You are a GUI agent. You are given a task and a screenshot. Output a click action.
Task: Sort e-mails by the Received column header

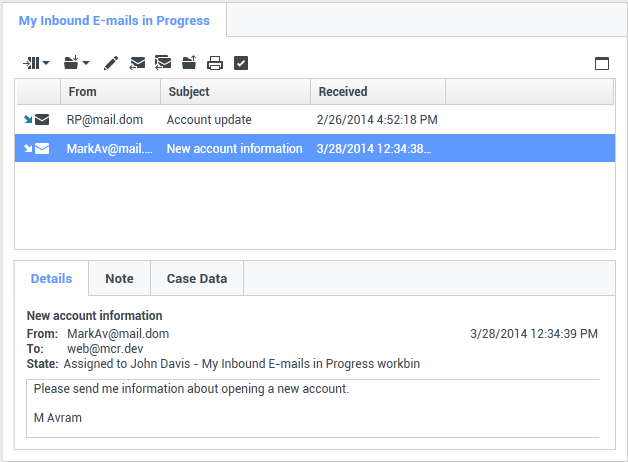coord(377,92)
